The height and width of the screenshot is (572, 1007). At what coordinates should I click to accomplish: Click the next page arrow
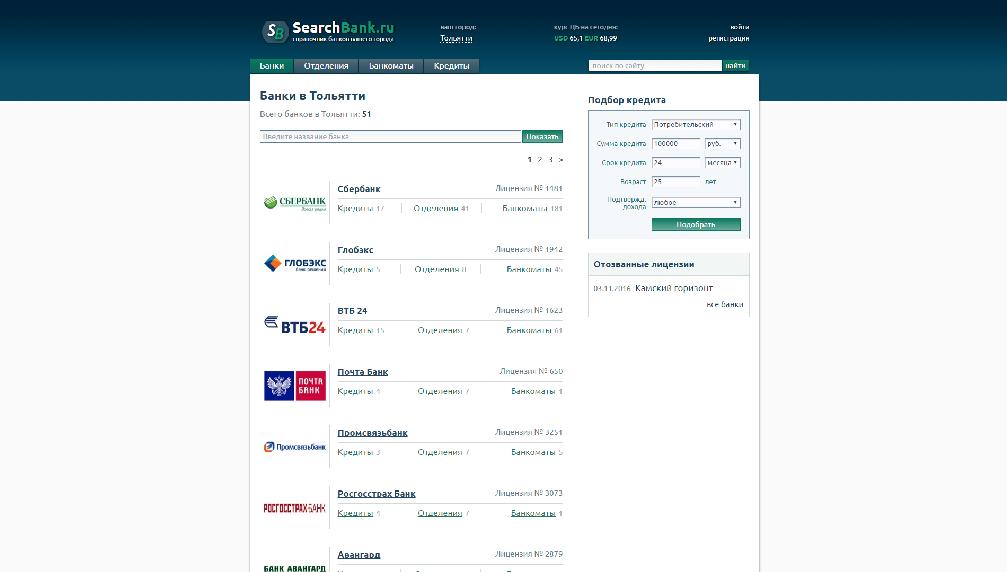tap(561, 160)
